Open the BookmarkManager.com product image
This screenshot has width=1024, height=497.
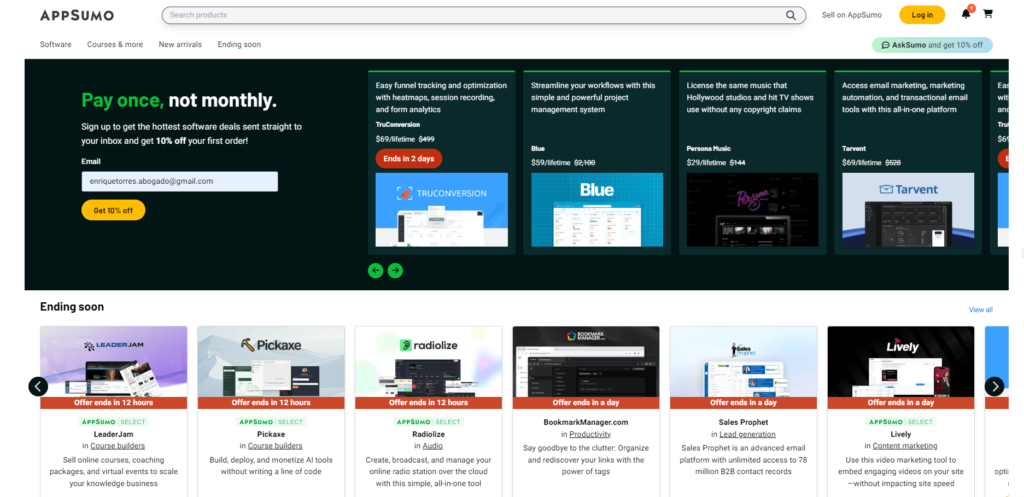click(x=586, y=362)
